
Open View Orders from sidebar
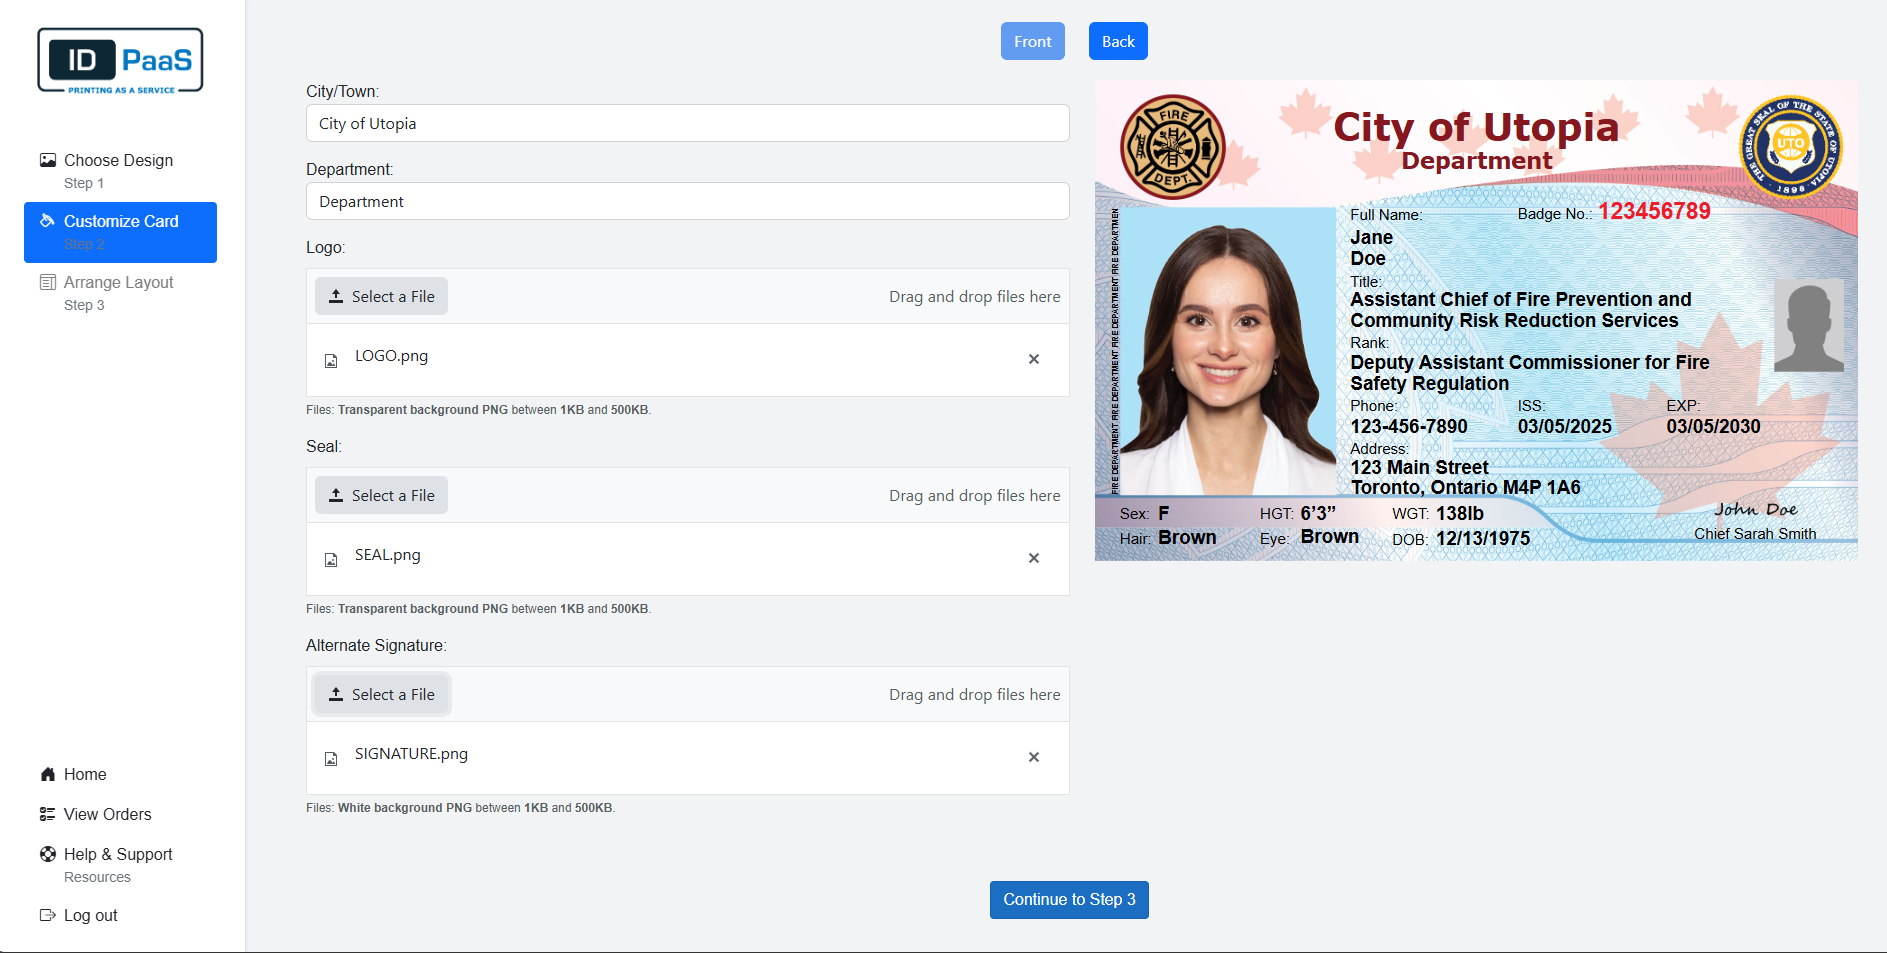107,814
